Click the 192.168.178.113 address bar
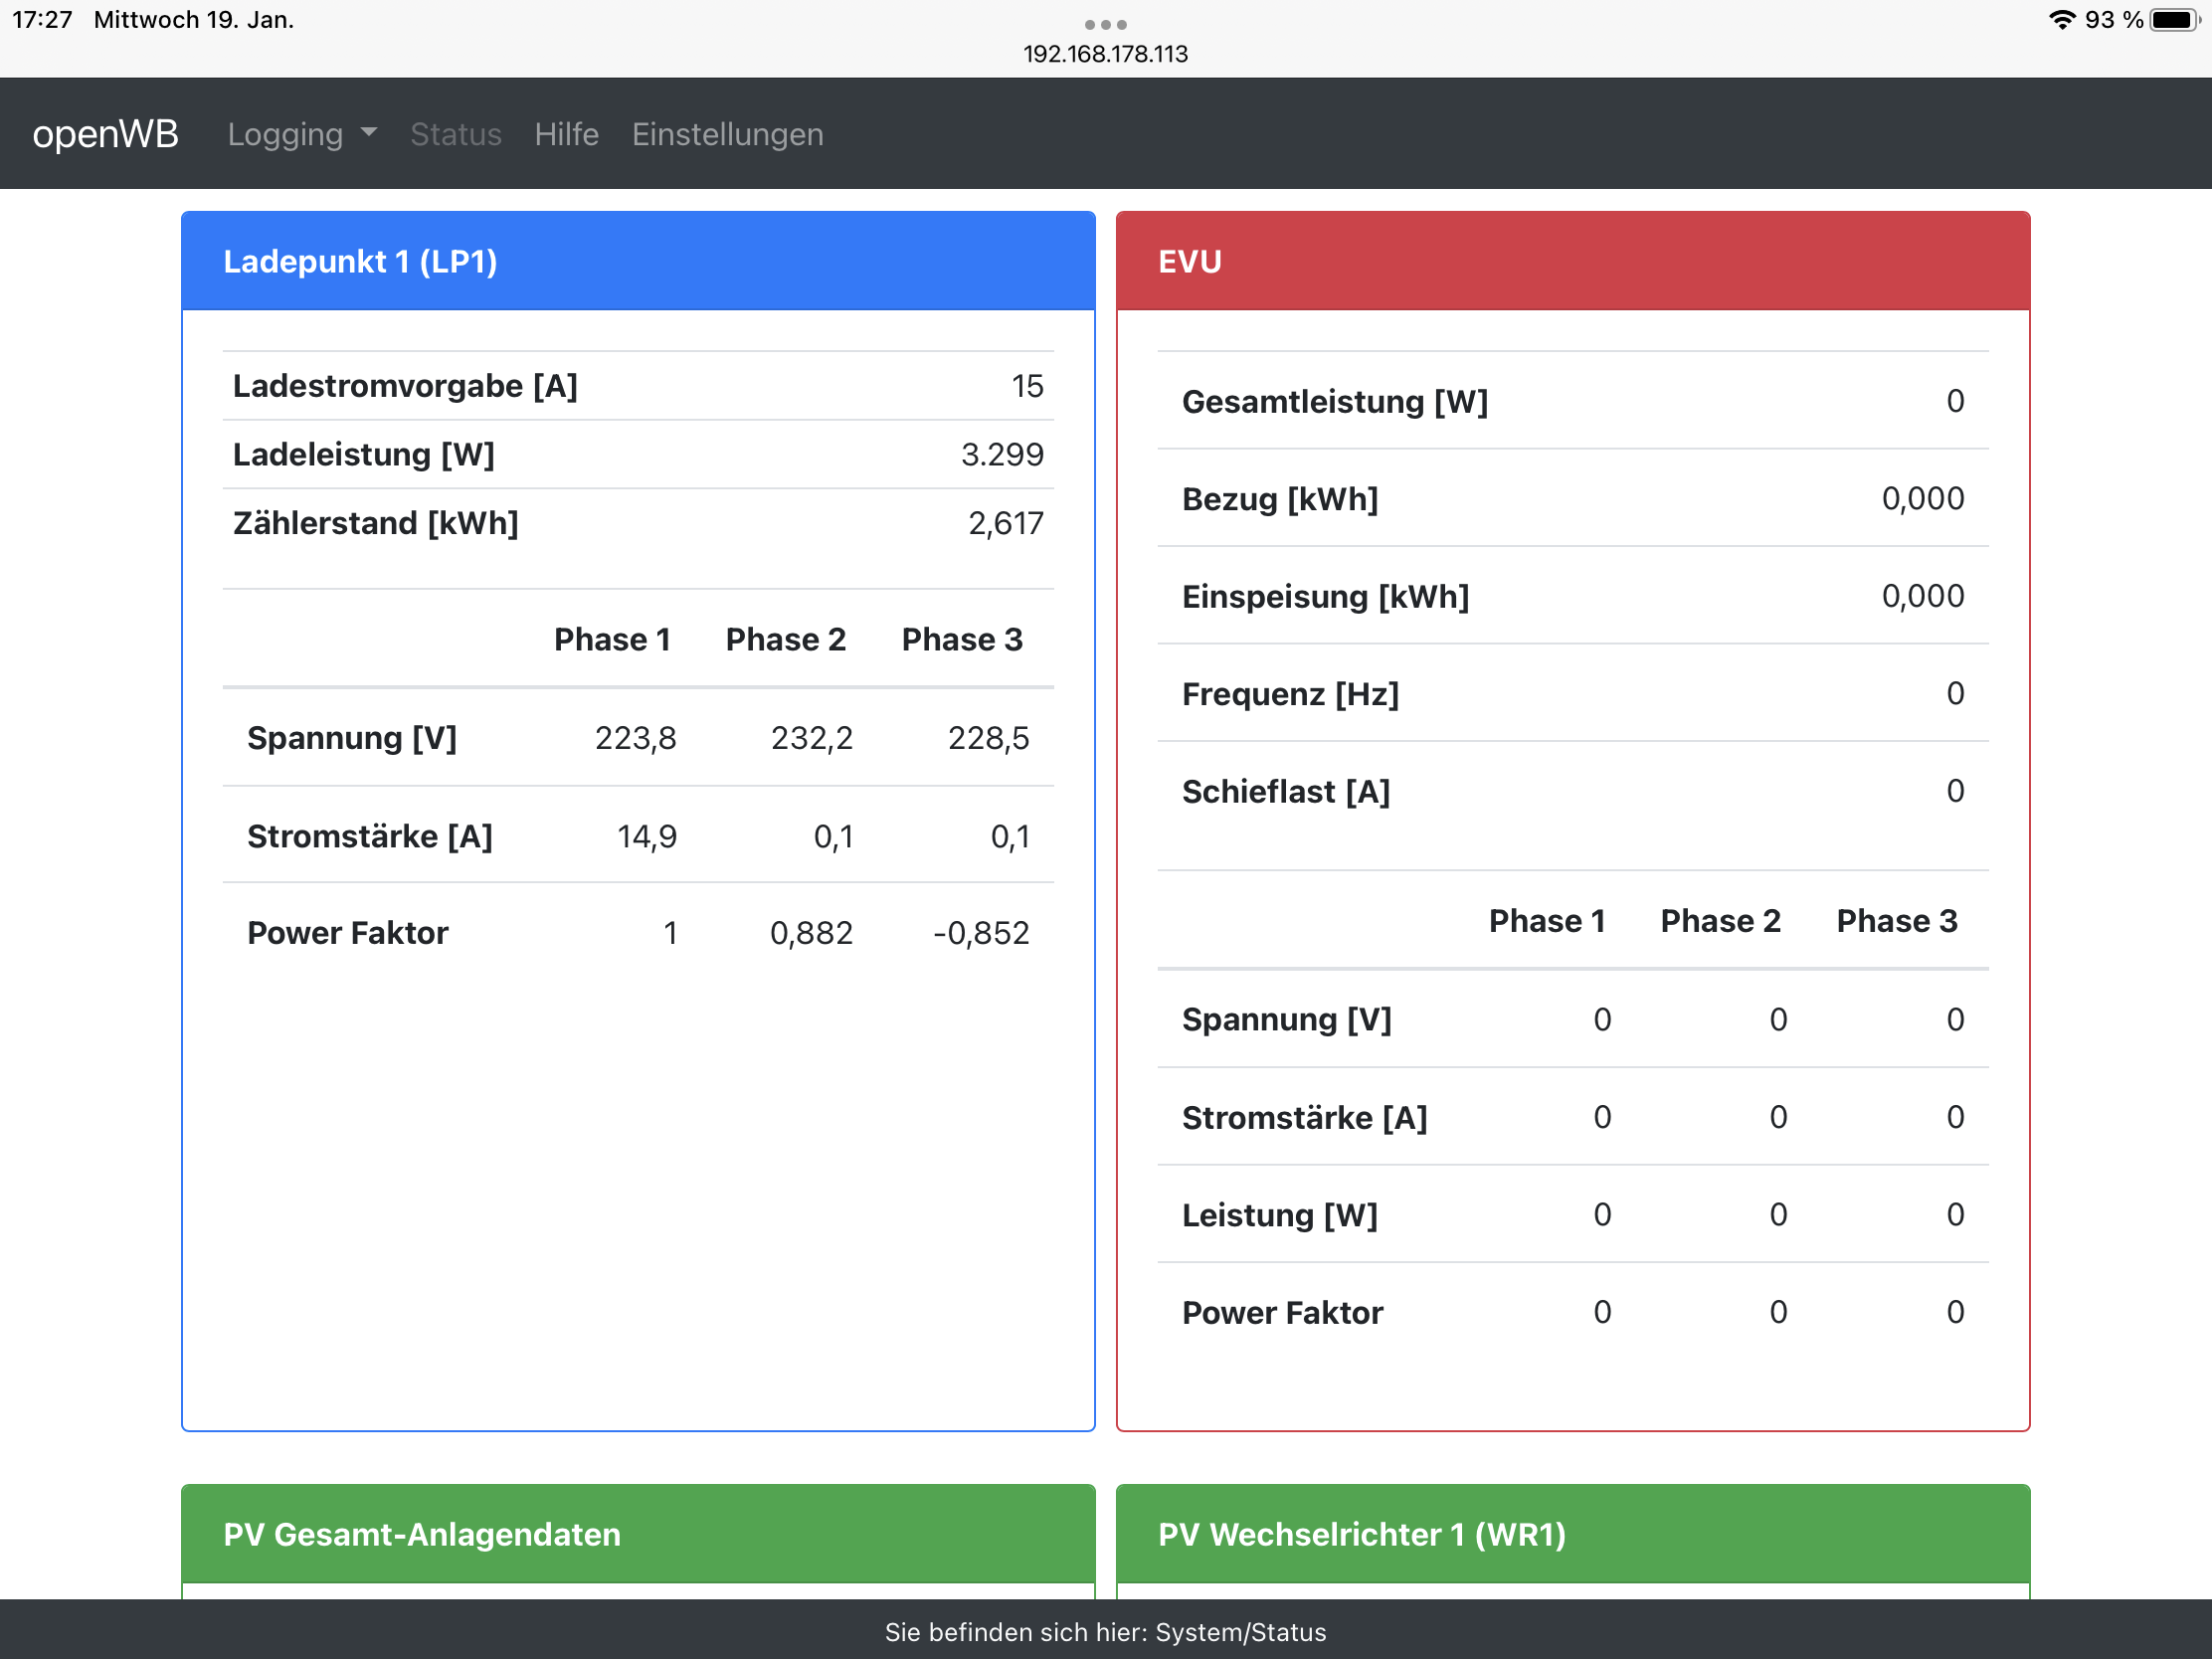 [1105, 54]
